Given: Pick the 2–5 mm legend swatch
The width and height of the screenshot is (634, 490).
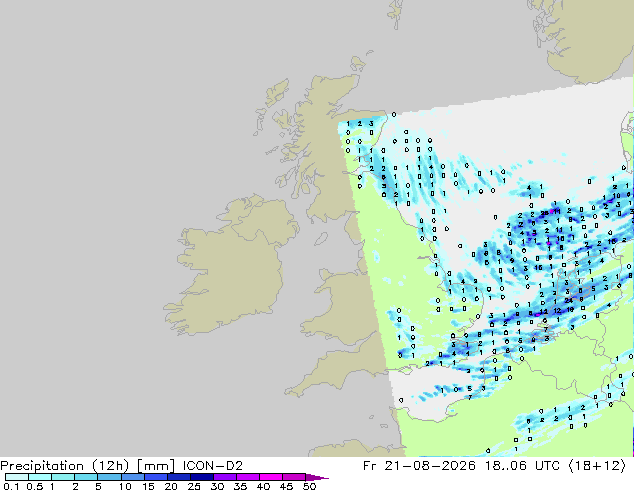Looking at the screenshot, I should point(86,477).
